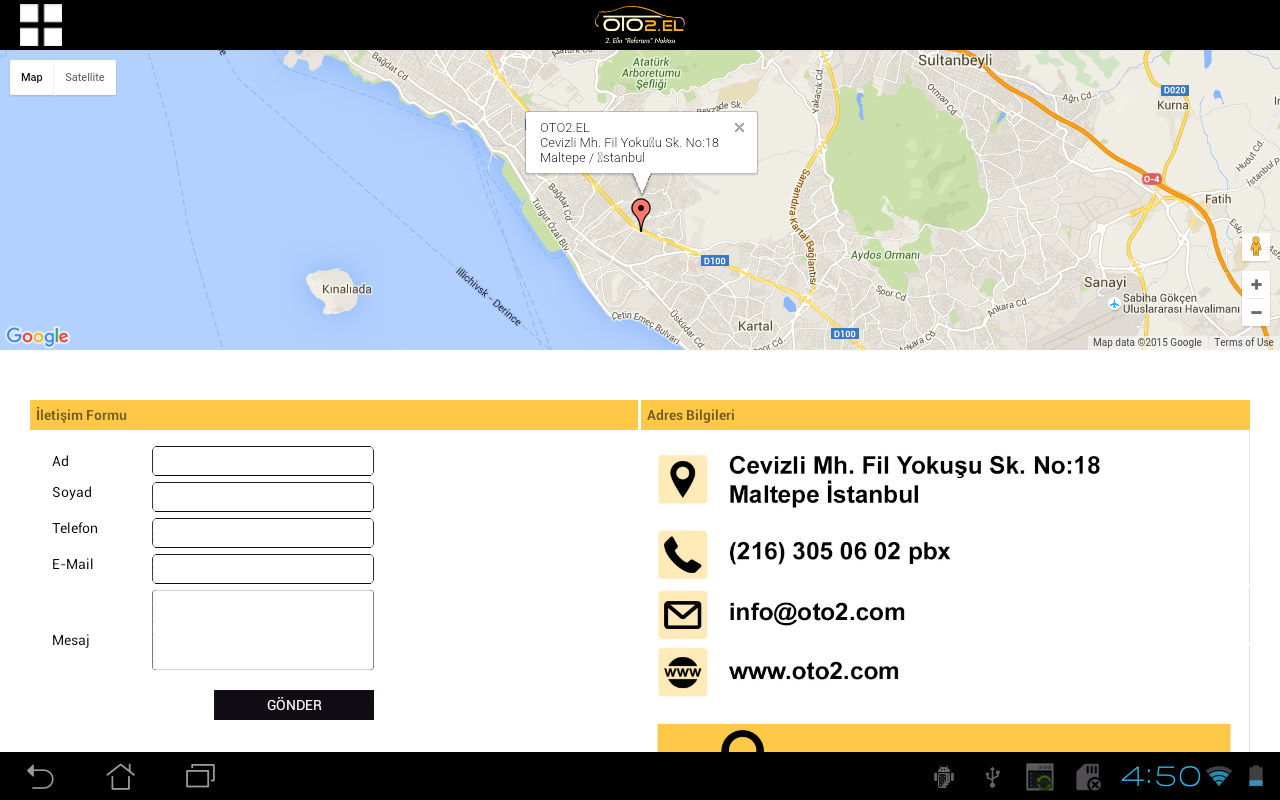
Task: Focus the Ad input field
Action: tap(263, 461)
